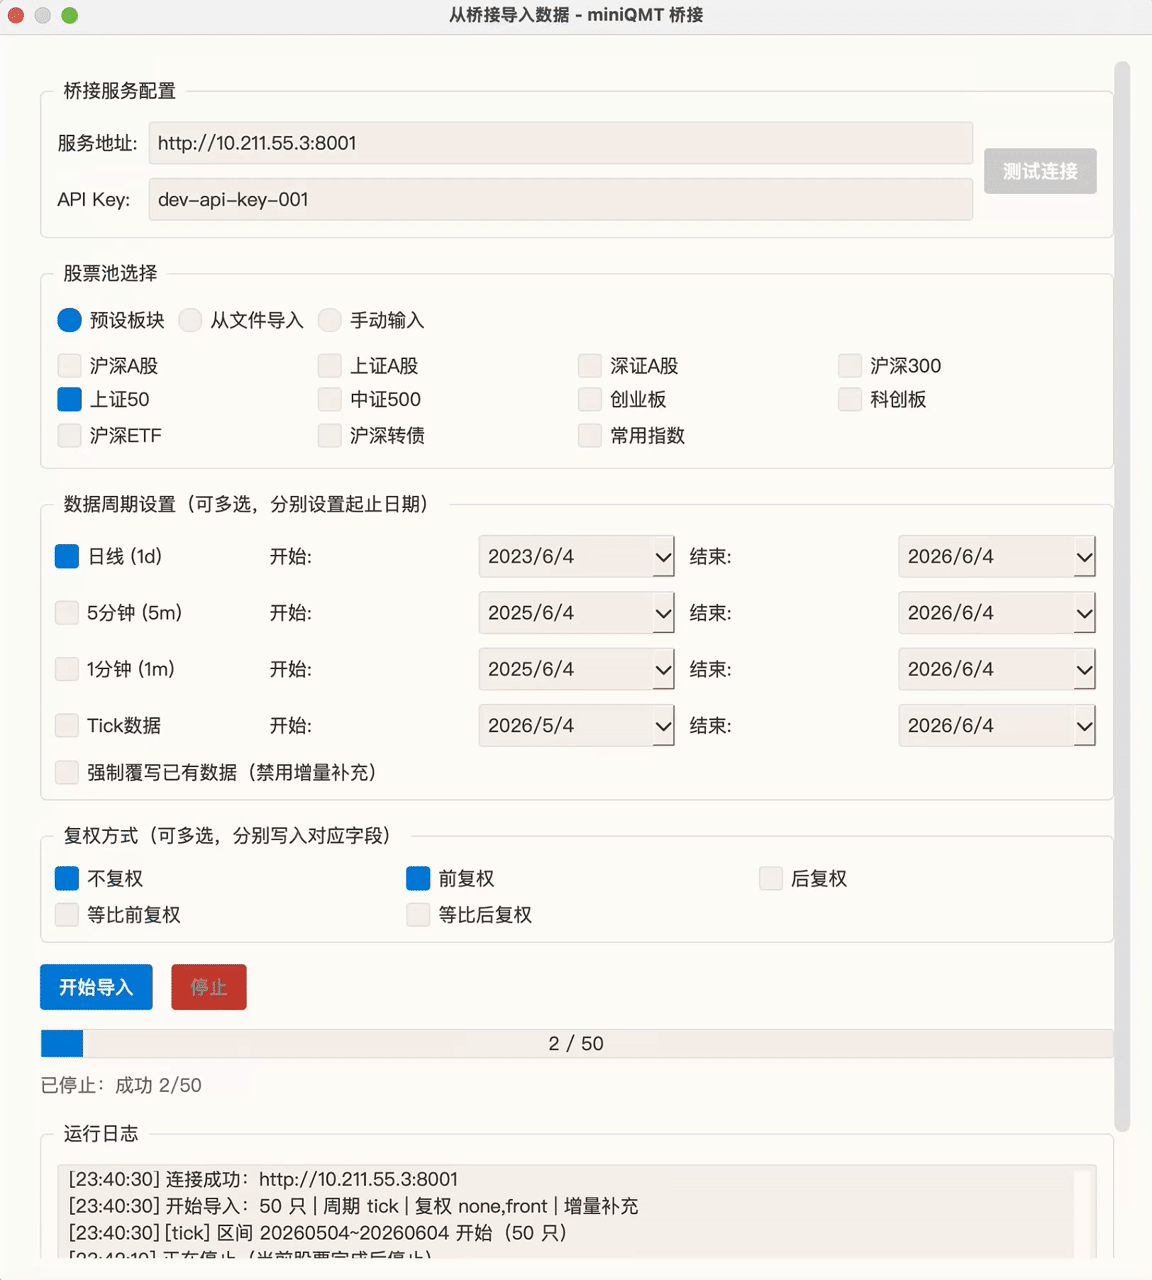Image resolution: width=1152 pixels, height=1280 pixels.
Task: Click the [tick] 区间 log line
Action: (318, 1233)
